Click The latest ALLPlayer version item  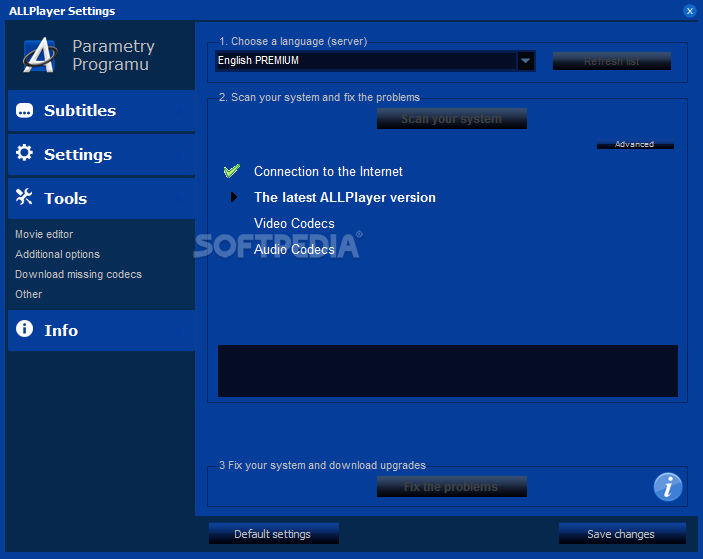tap(344, 197)
